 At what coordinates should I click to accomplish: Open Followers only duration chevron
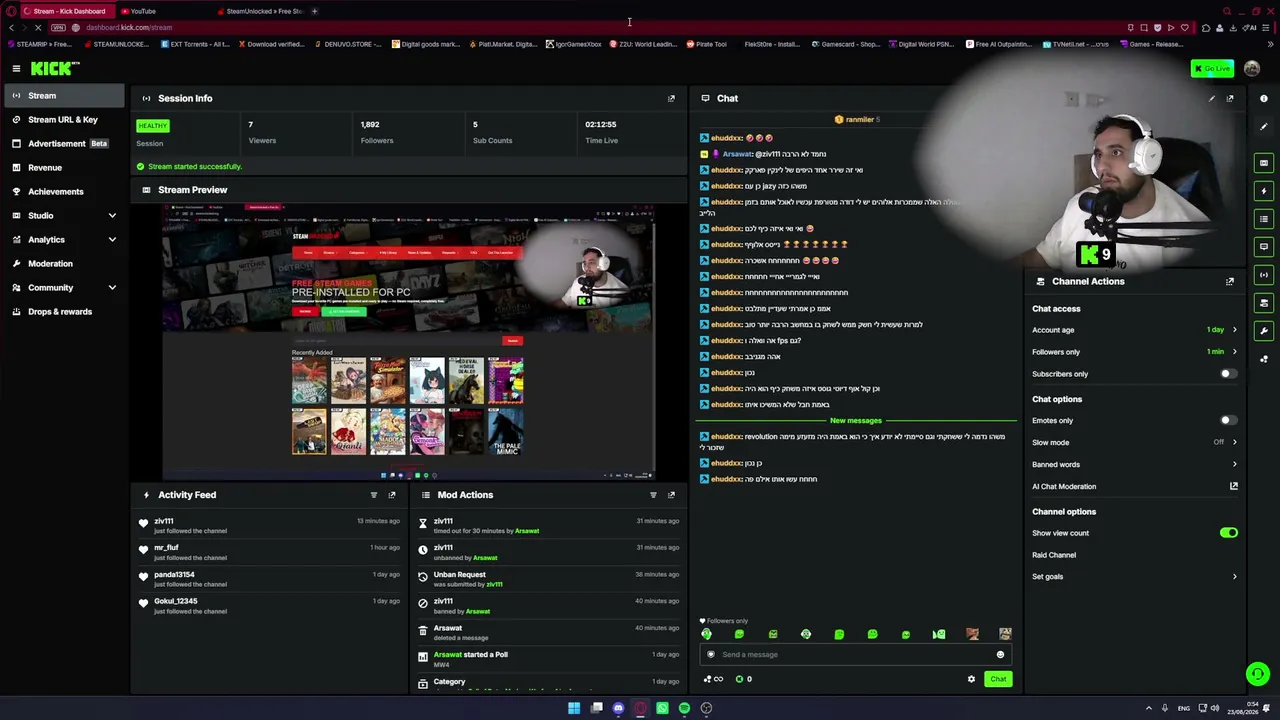1234,352
